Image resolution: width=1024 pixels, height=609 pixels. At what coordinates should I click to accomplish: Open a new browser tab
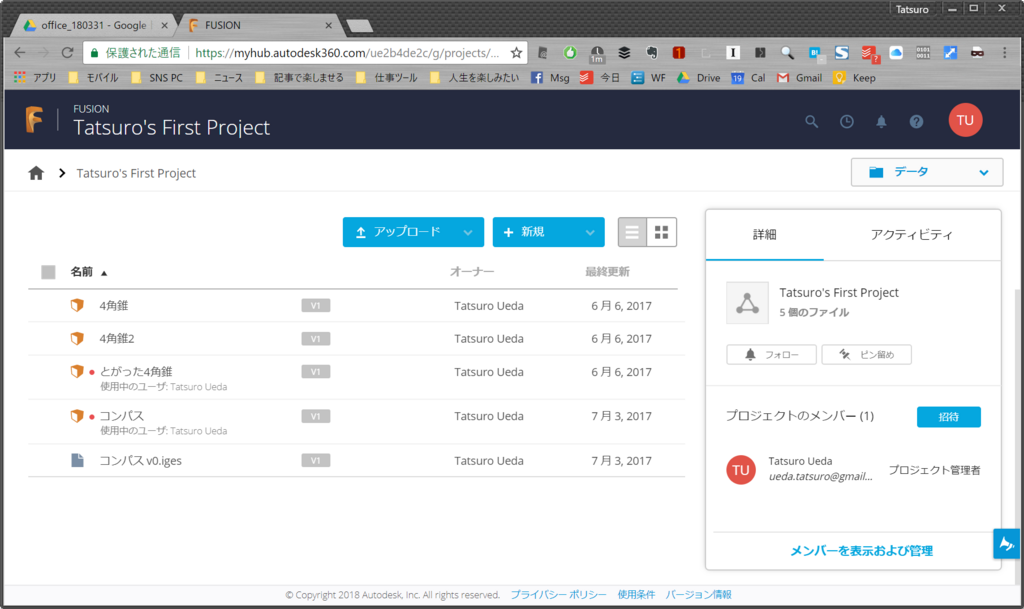point(359,26)
